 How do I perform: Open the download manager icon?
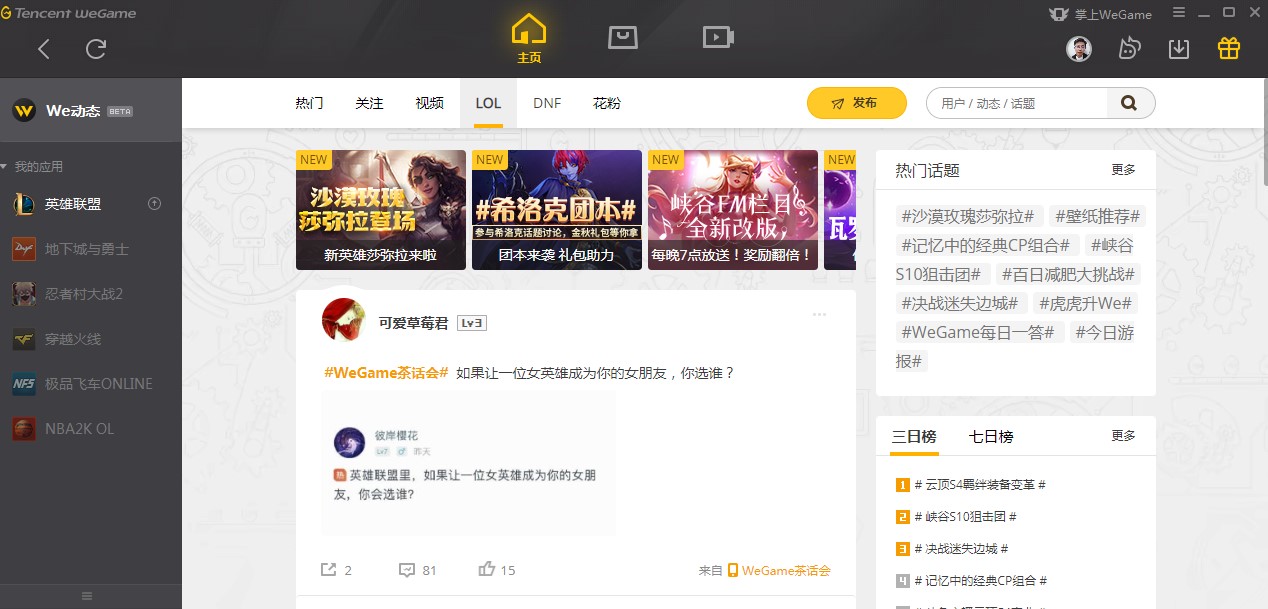tap(1179, 48)
